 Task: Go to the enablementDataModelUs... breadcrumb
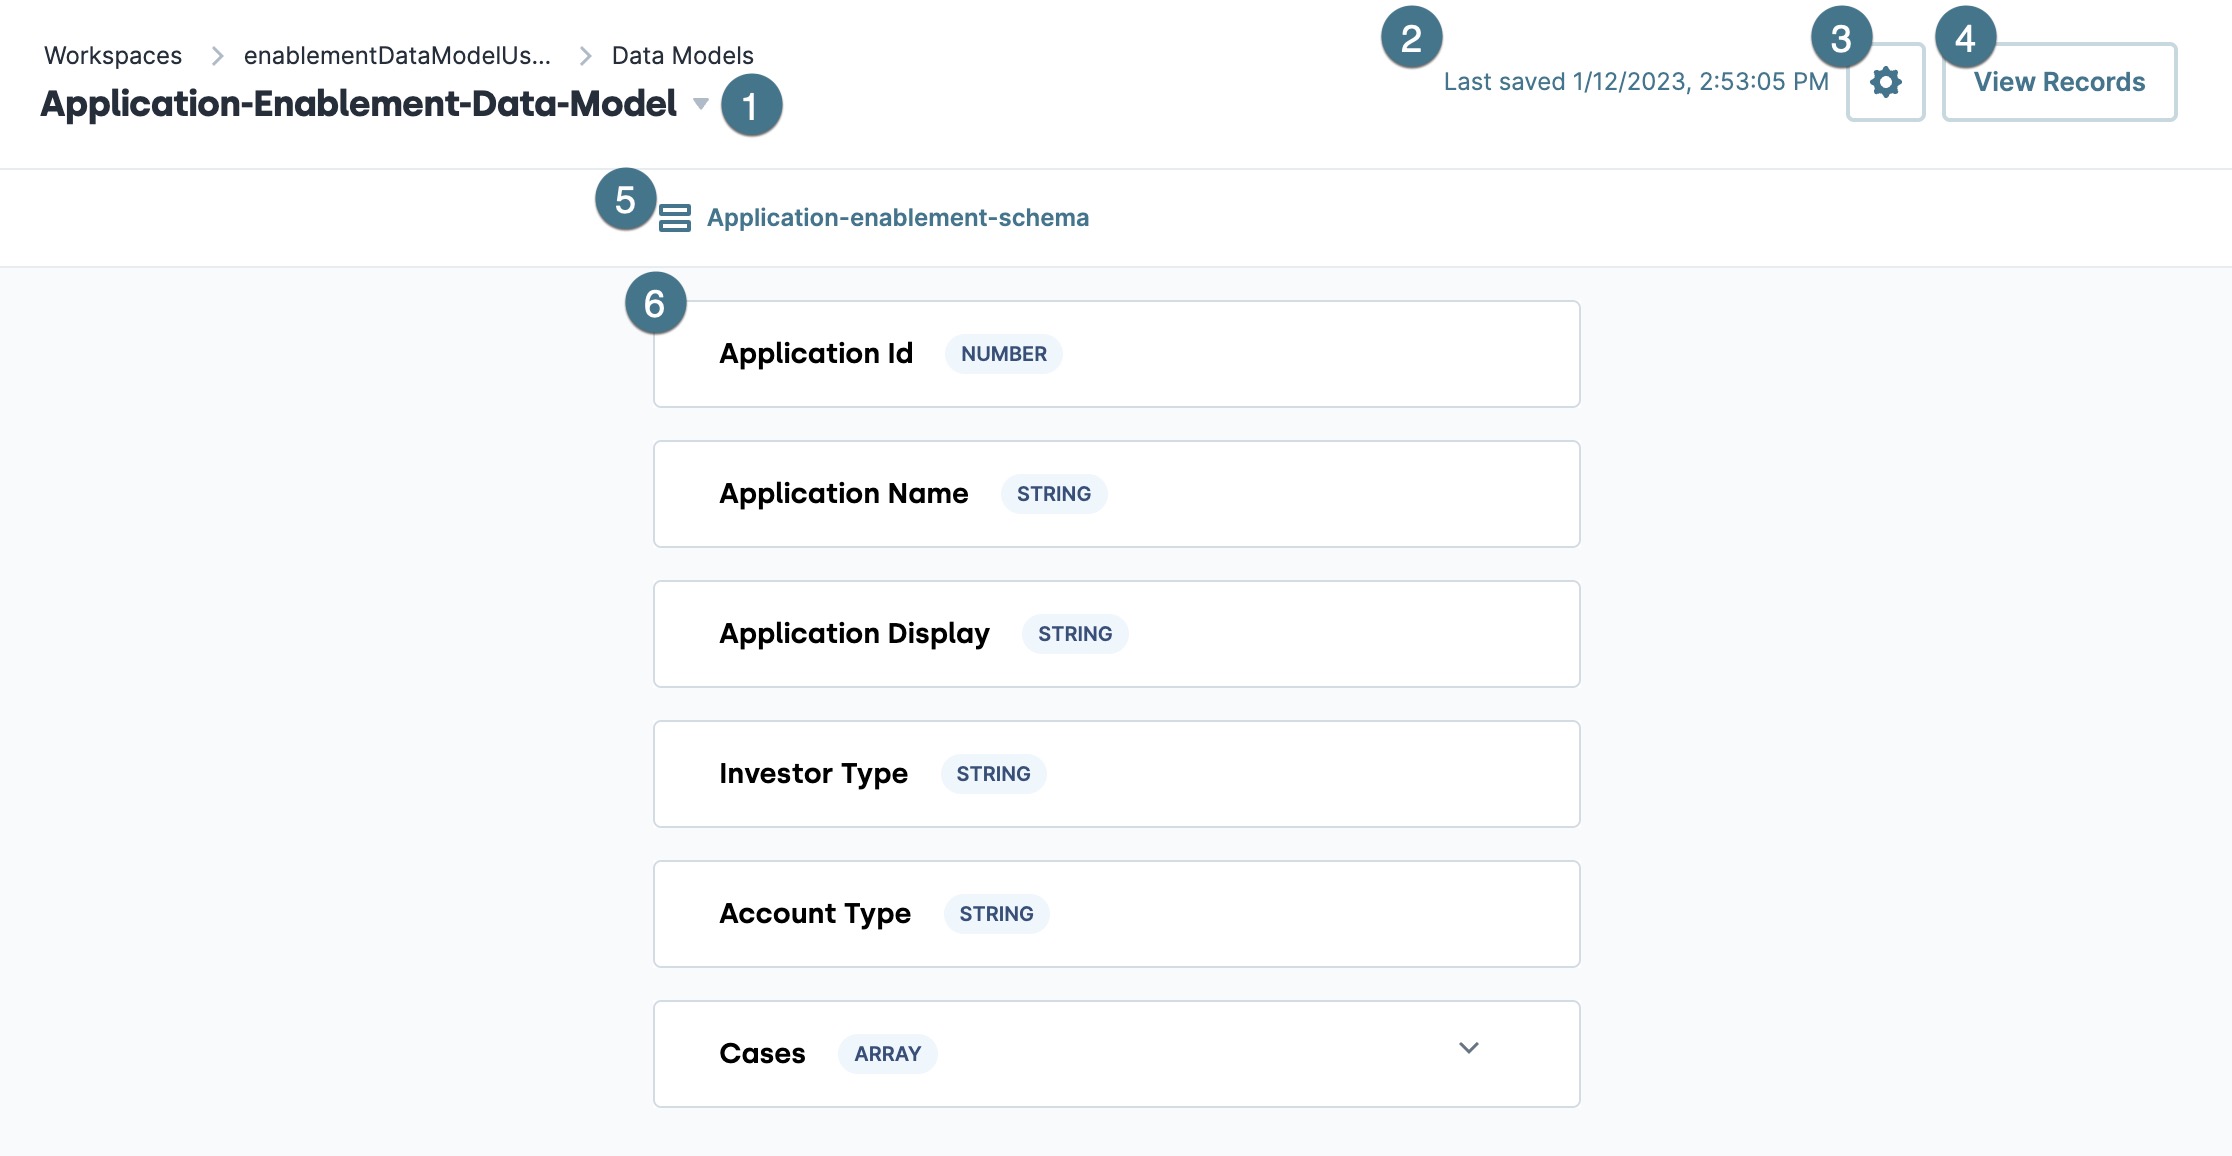click(397, 55)
